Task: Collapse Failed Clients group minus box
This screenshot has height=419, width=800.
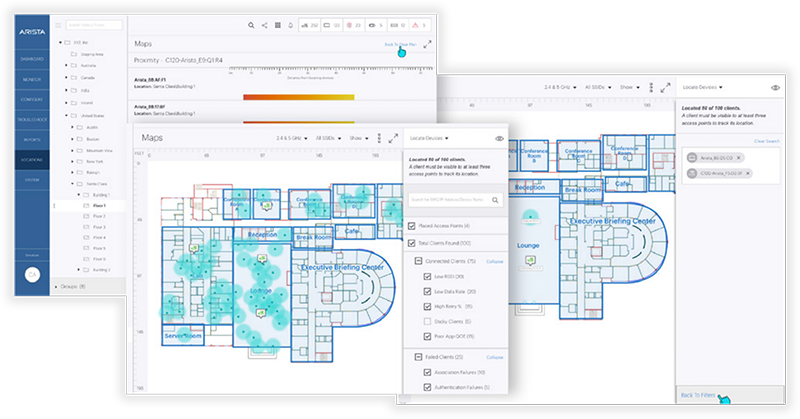Action: pos(418,357)
